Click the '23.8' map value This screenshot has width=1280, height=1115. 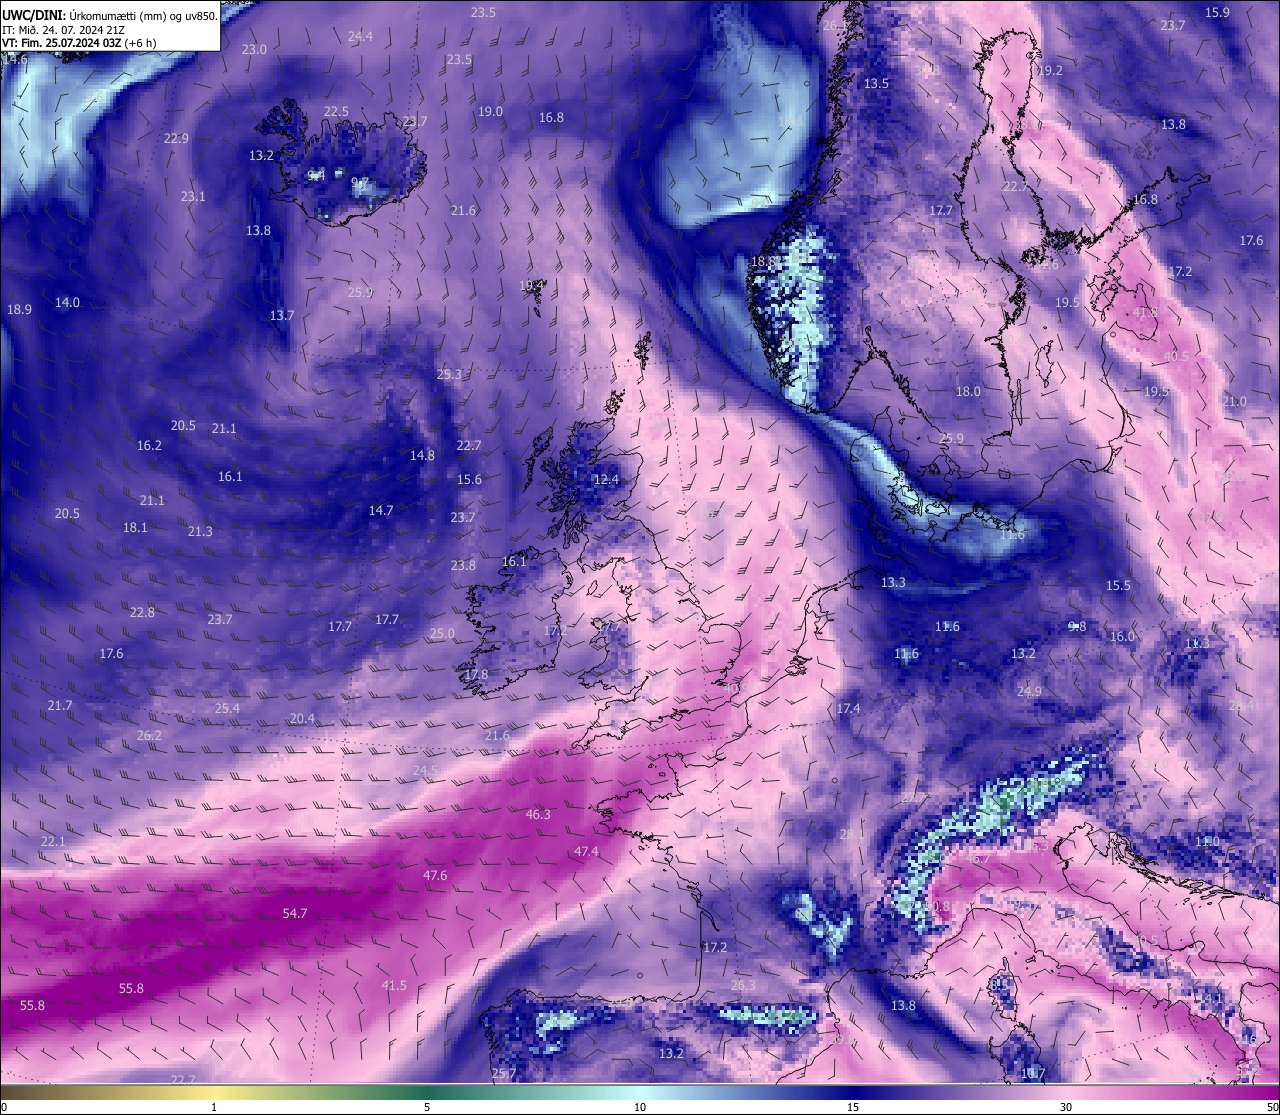tap(463, 566)
